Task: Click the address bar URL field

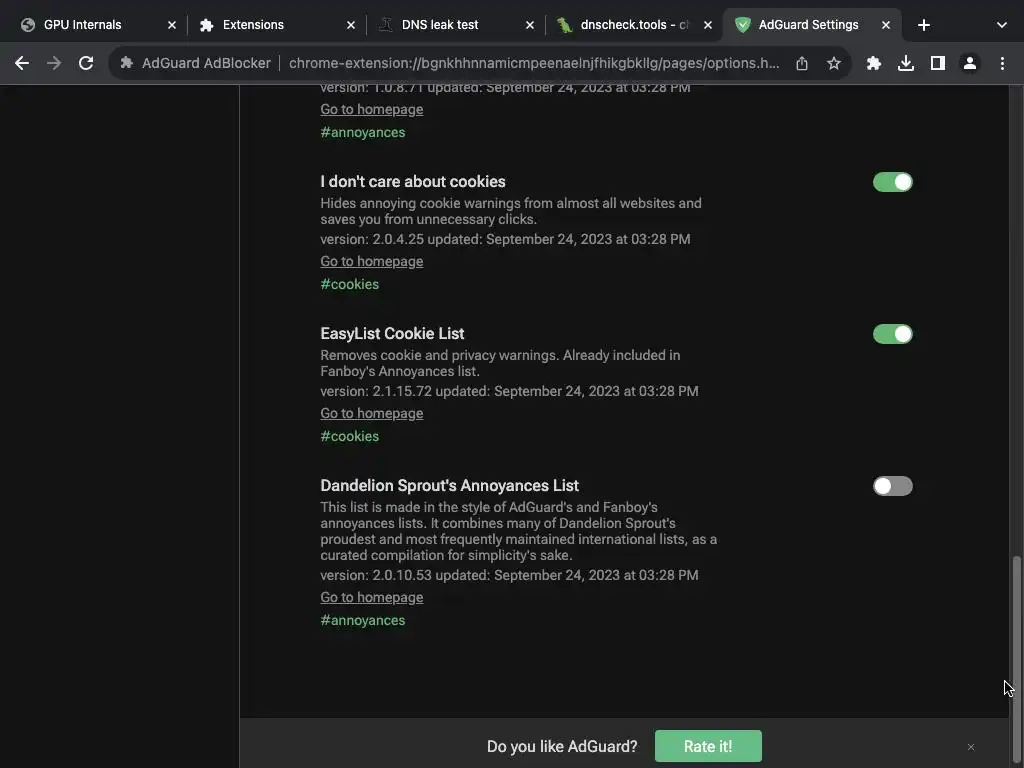Action: [534, 63]
